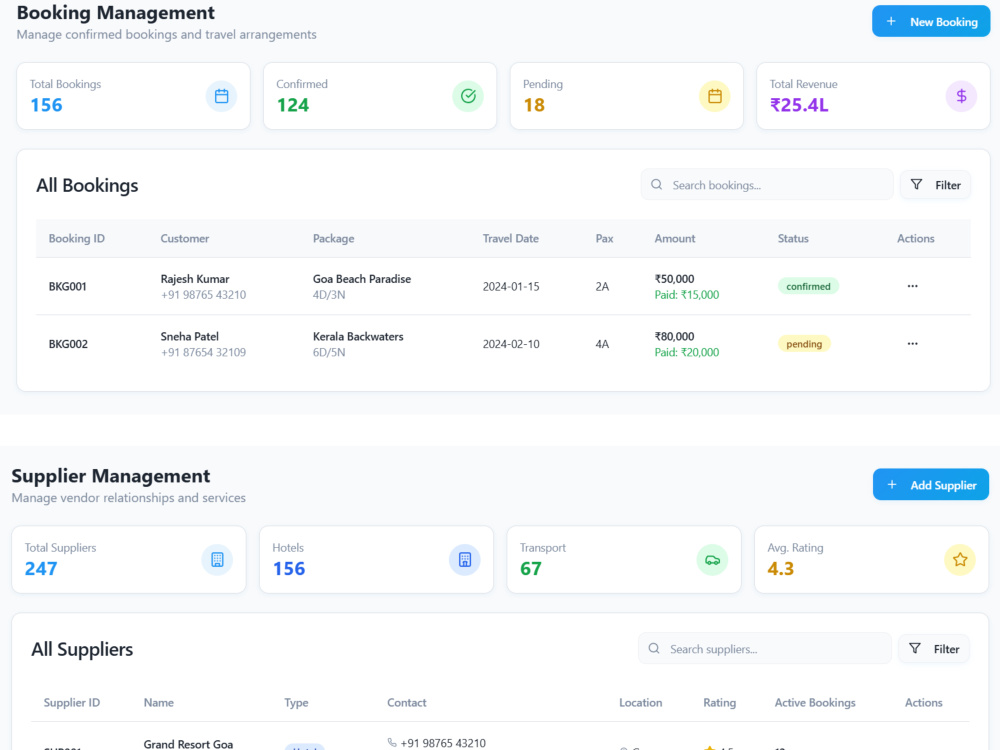The width and height of the screenshot is (1000, 750).
Task: Click the Add Supplier button
Action: tap(930, 485)
